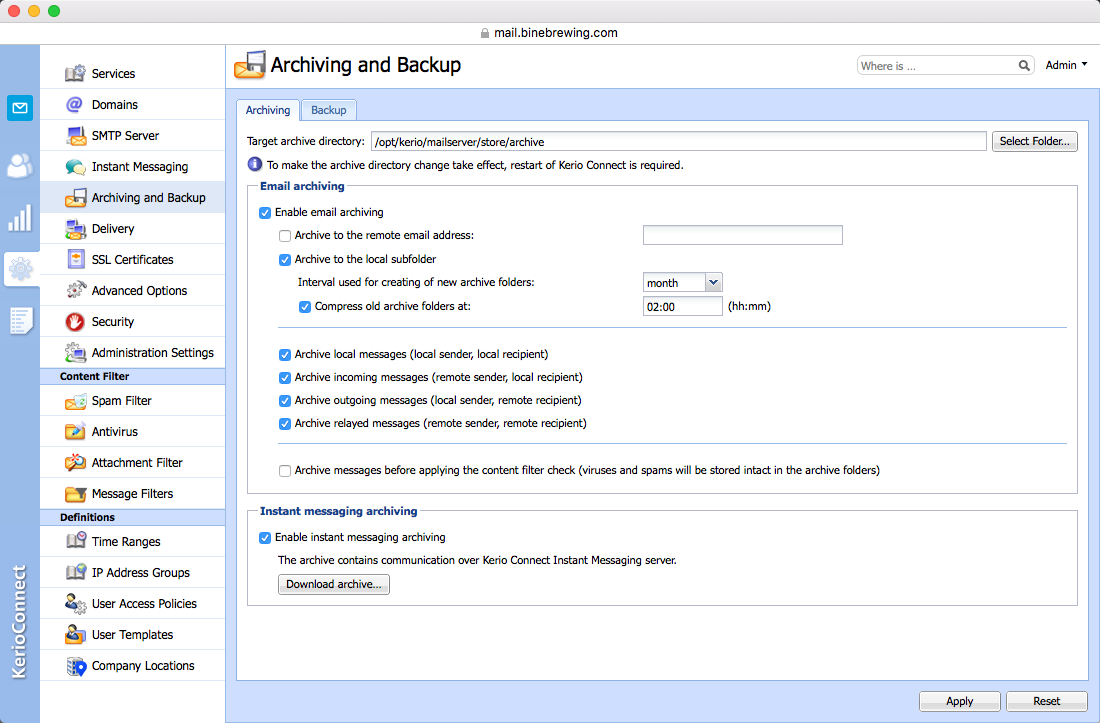Click the Select Folder... button
The image size is (1100, 723).
[x=1034, y=142]
